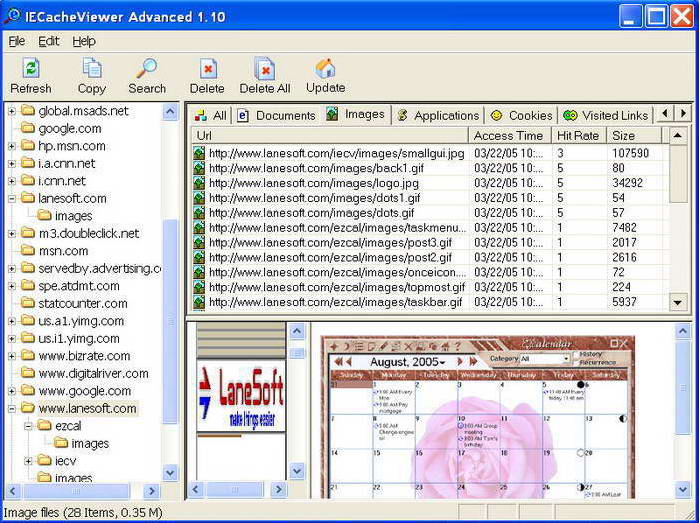Select the servedby.advertising folder
700x523 pixels.
[x=99, y=268]
